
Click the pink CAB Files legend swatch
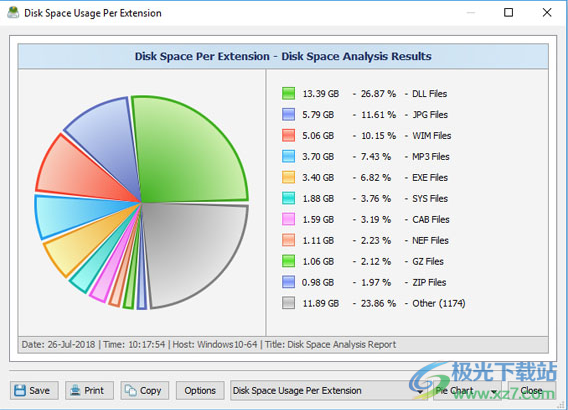click(288, 219)
